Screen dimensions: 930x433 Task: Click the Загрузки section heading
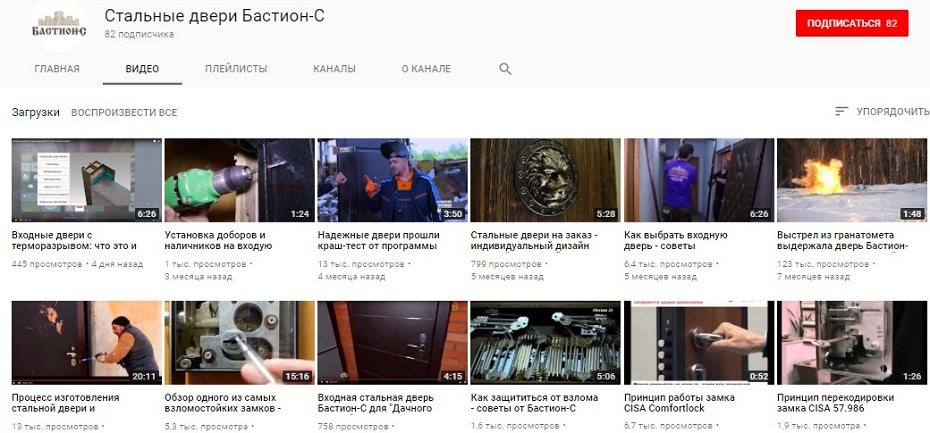coord(36,112)
